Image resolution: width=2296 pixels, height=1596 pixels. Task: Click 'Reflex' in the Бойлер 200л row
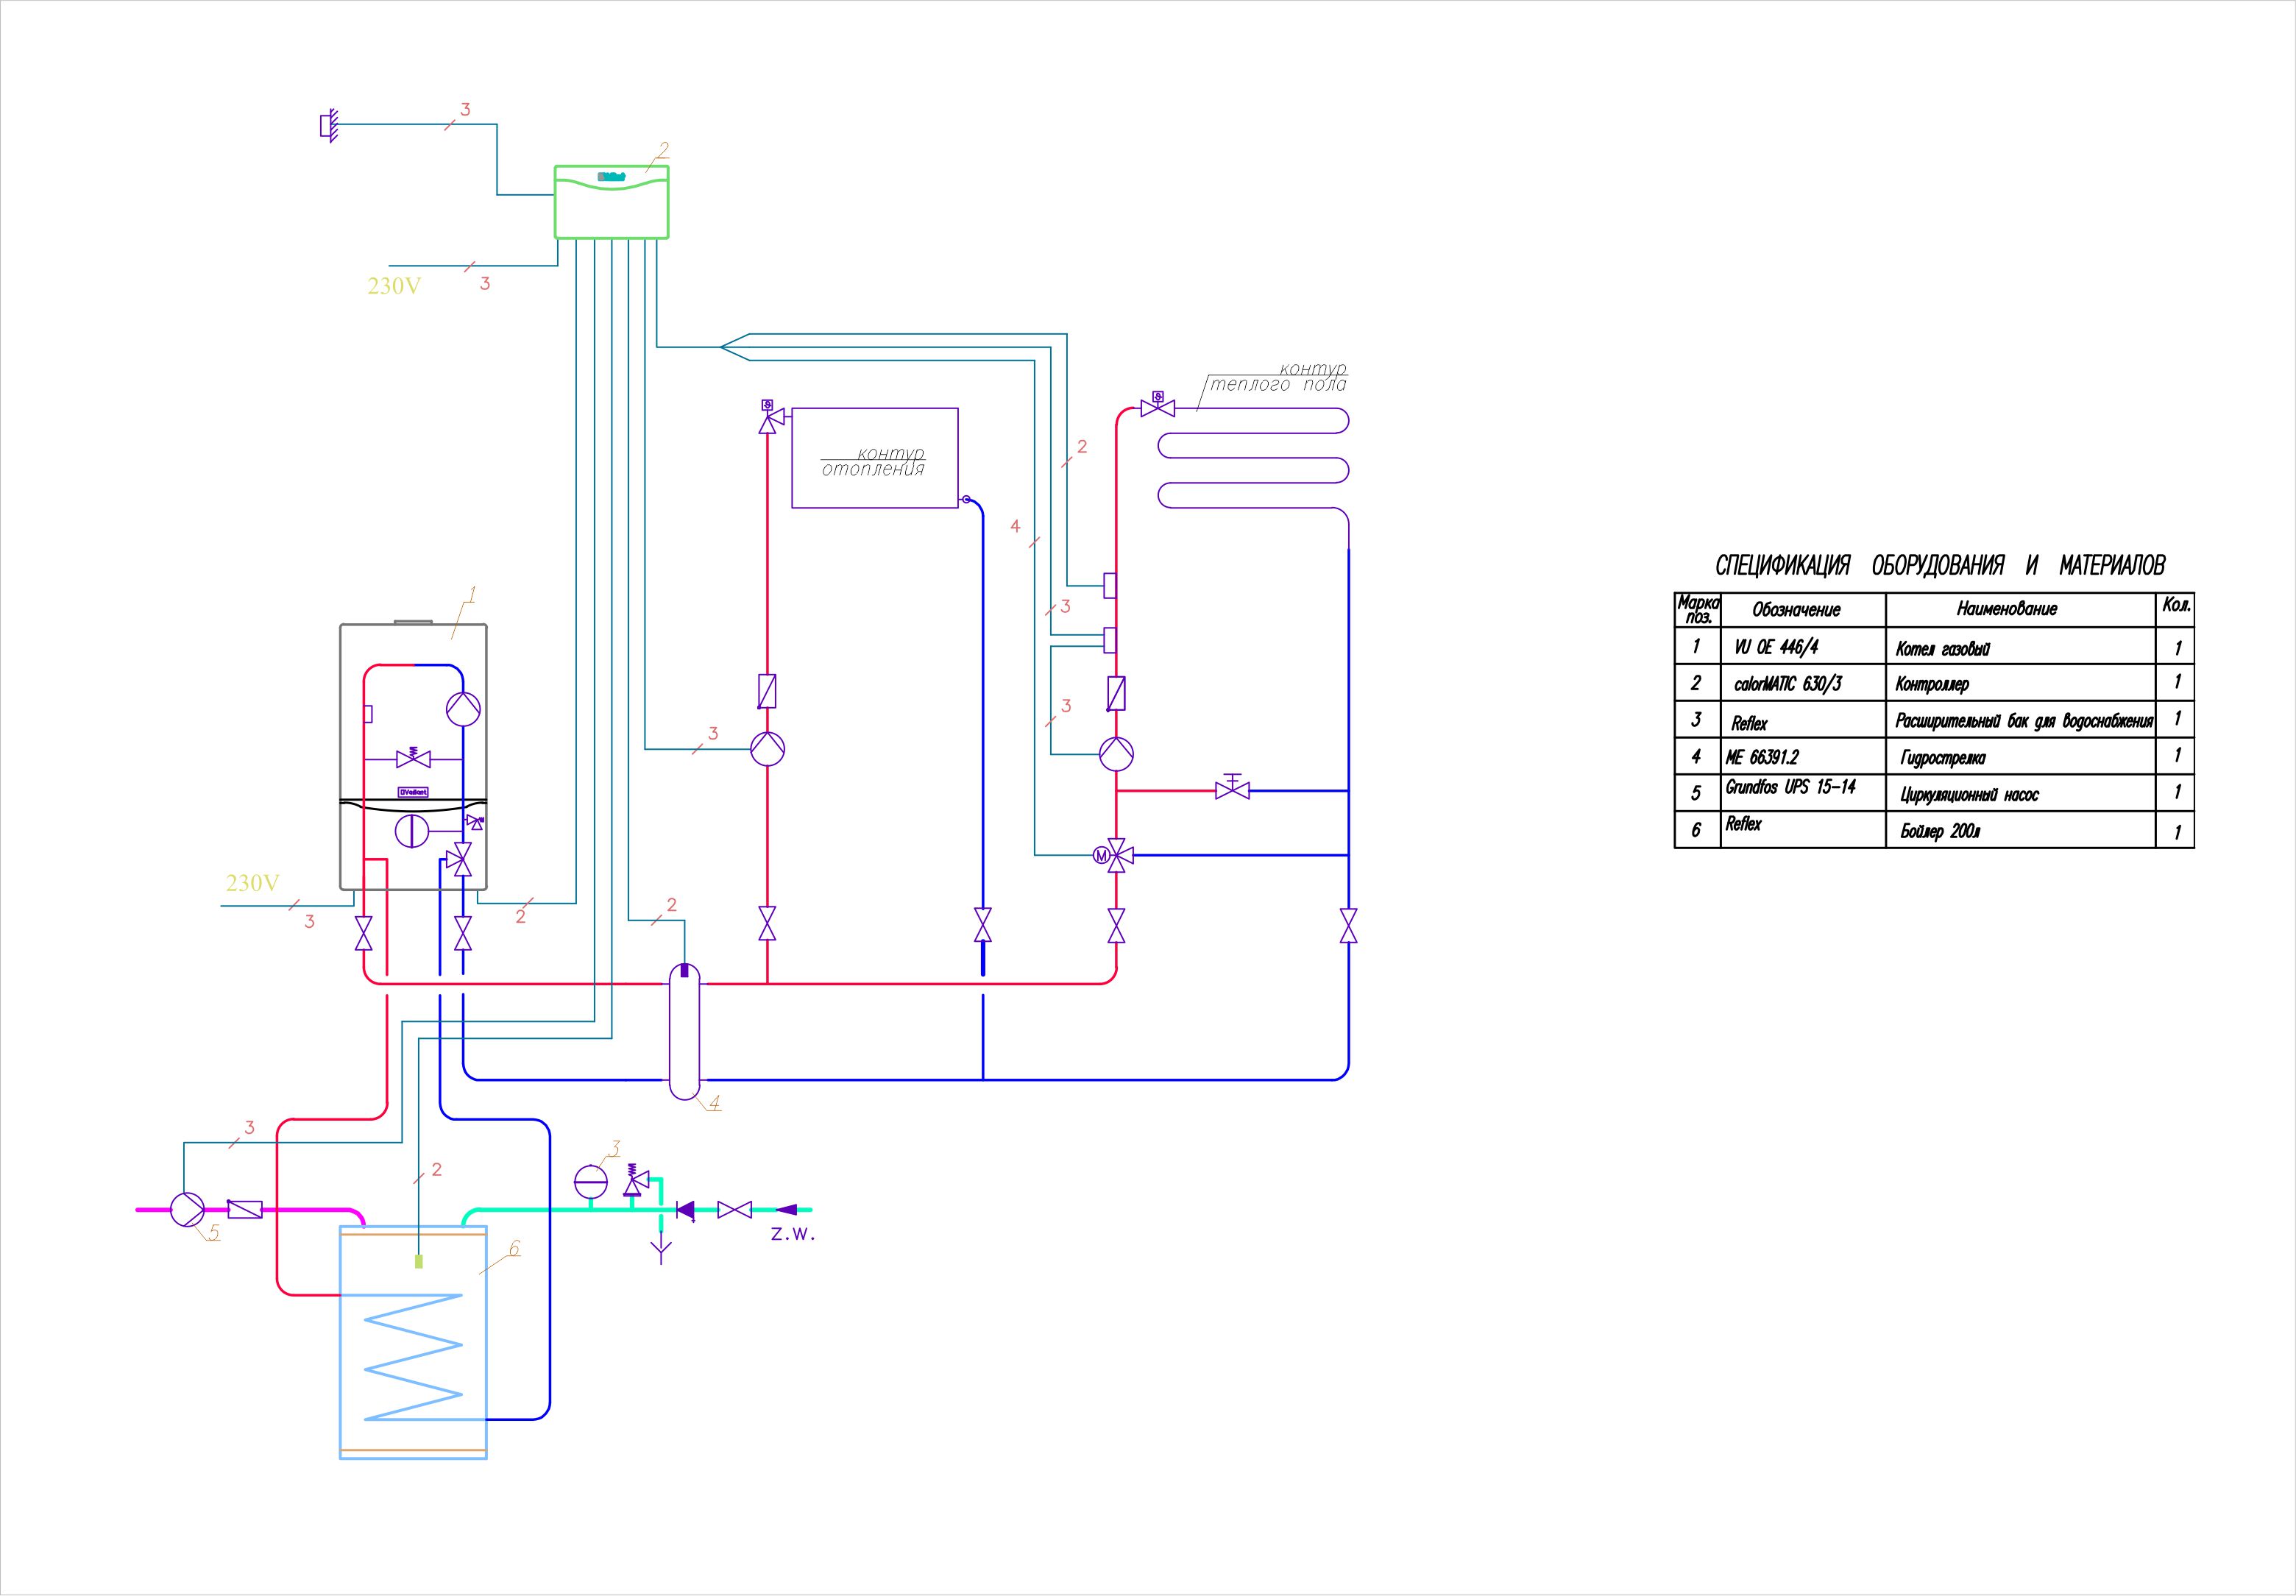(1743, 825)
